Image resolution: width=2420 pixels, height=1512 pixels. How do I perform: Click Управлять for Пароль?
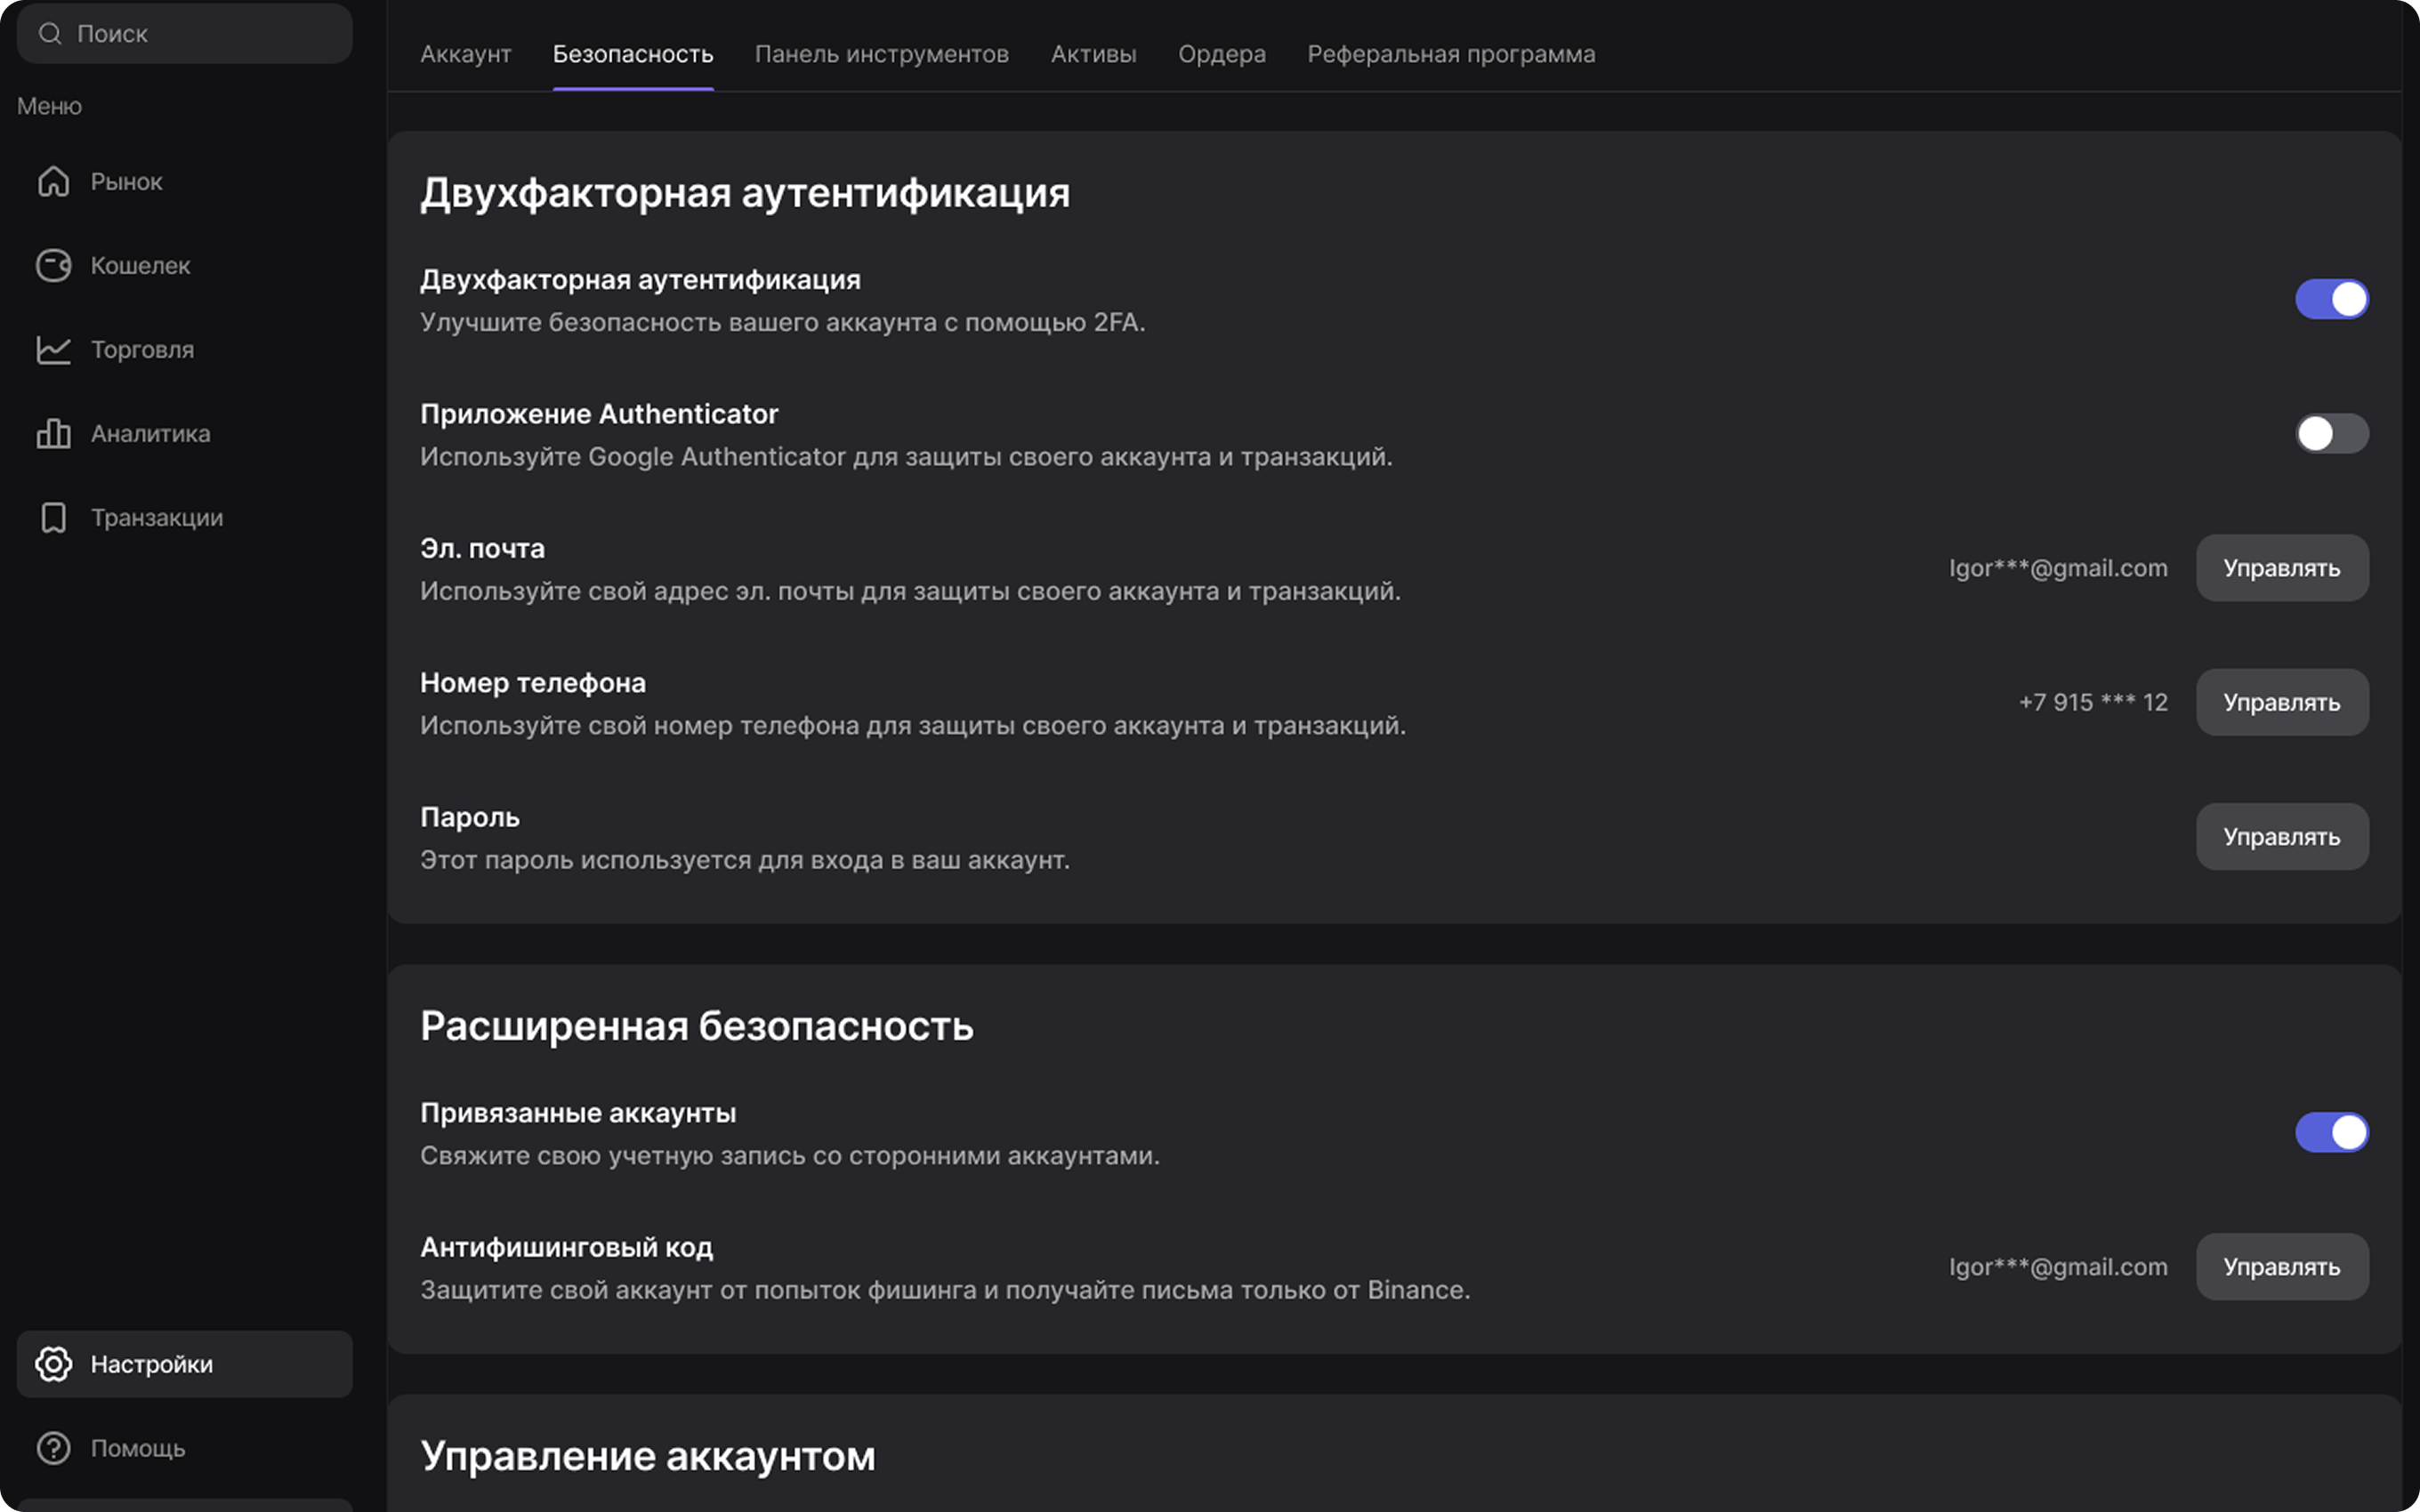(2282, 837)
